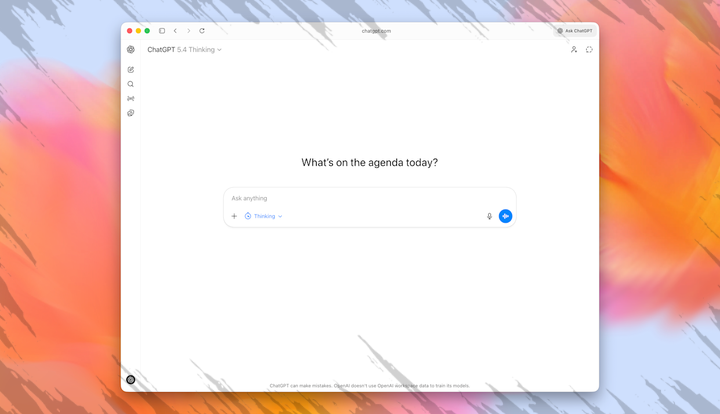The height and width of the screenshot is (414, 720).
Task: Turn on temporary chat at top right
Action: [x=589, y=50]
